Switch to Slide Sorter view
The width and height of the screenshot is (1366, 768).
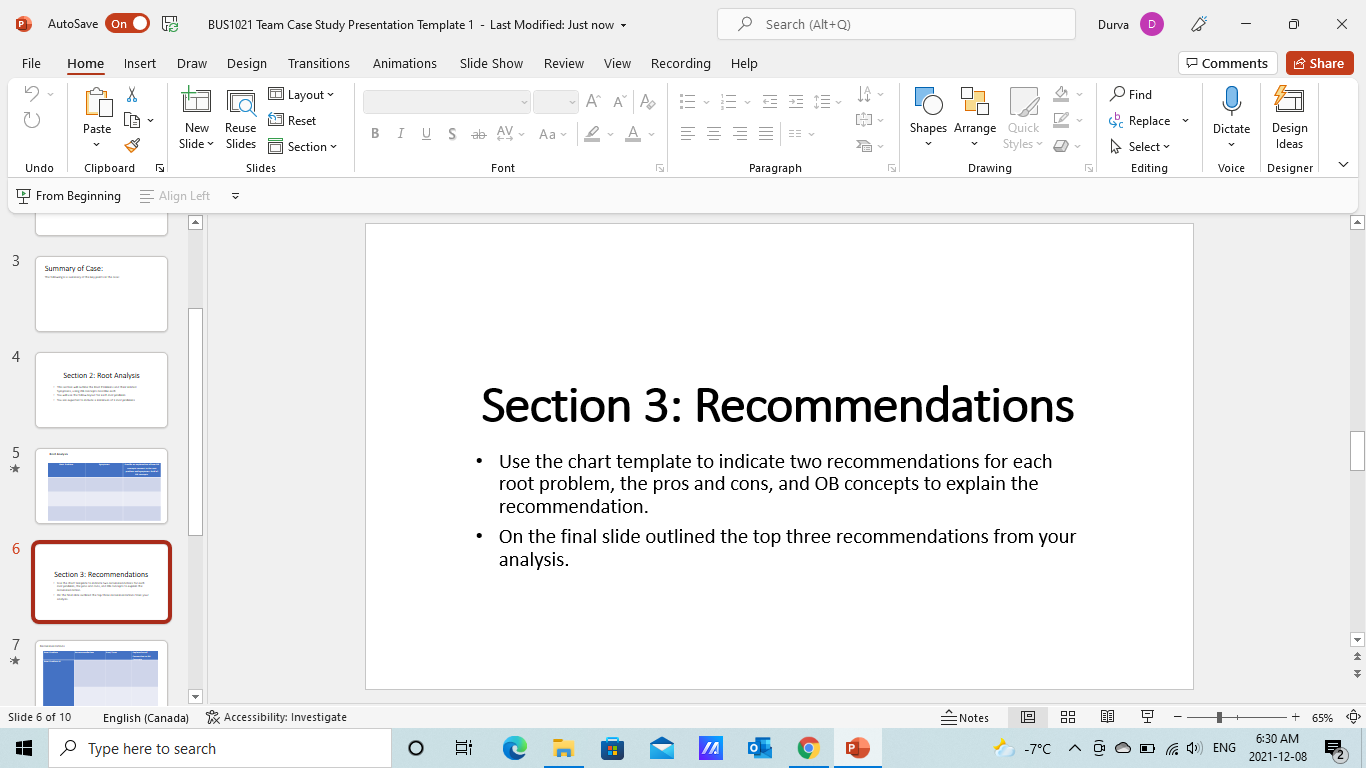(x=1068, y=717)
